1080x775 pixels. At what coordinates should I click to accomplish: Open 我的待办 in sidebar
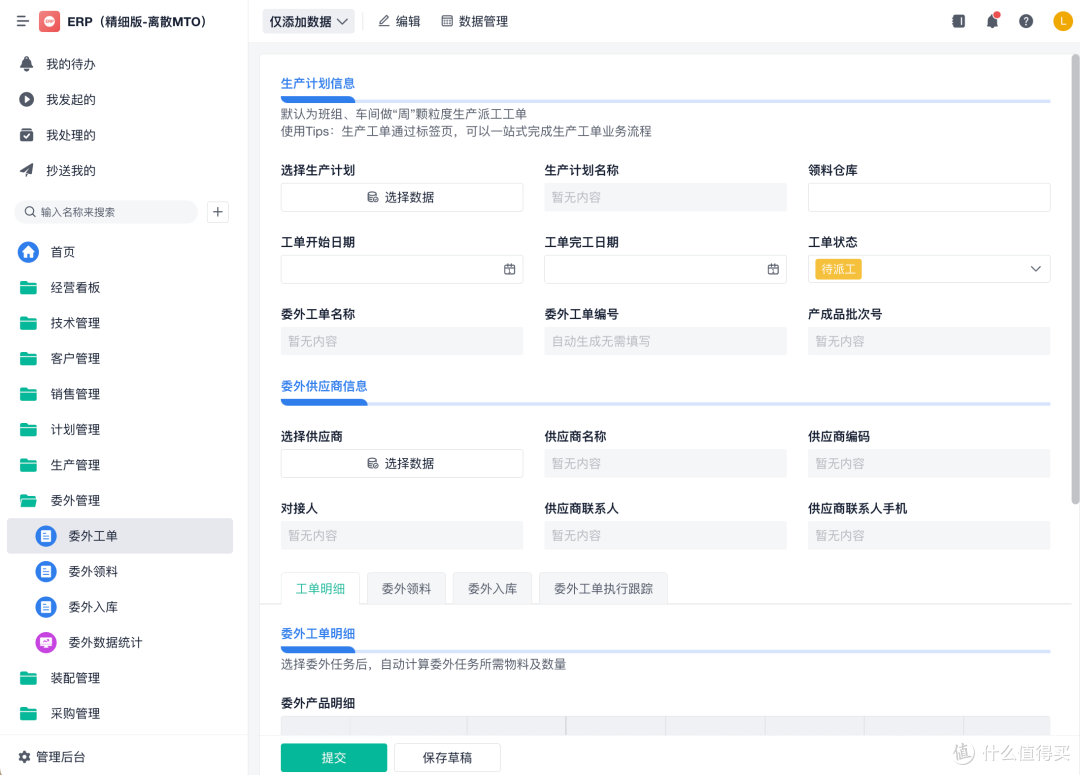pos(70,64)
